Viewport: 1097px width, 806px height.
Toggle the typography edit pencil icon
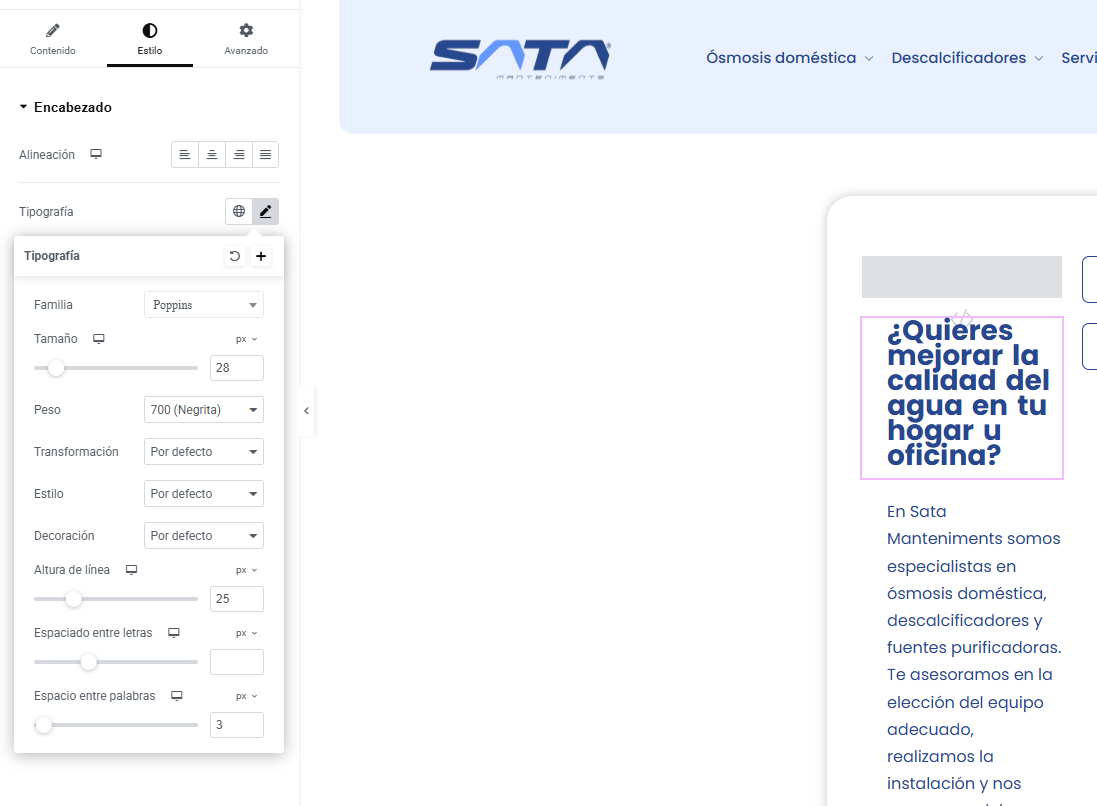(x=266, y=211)
